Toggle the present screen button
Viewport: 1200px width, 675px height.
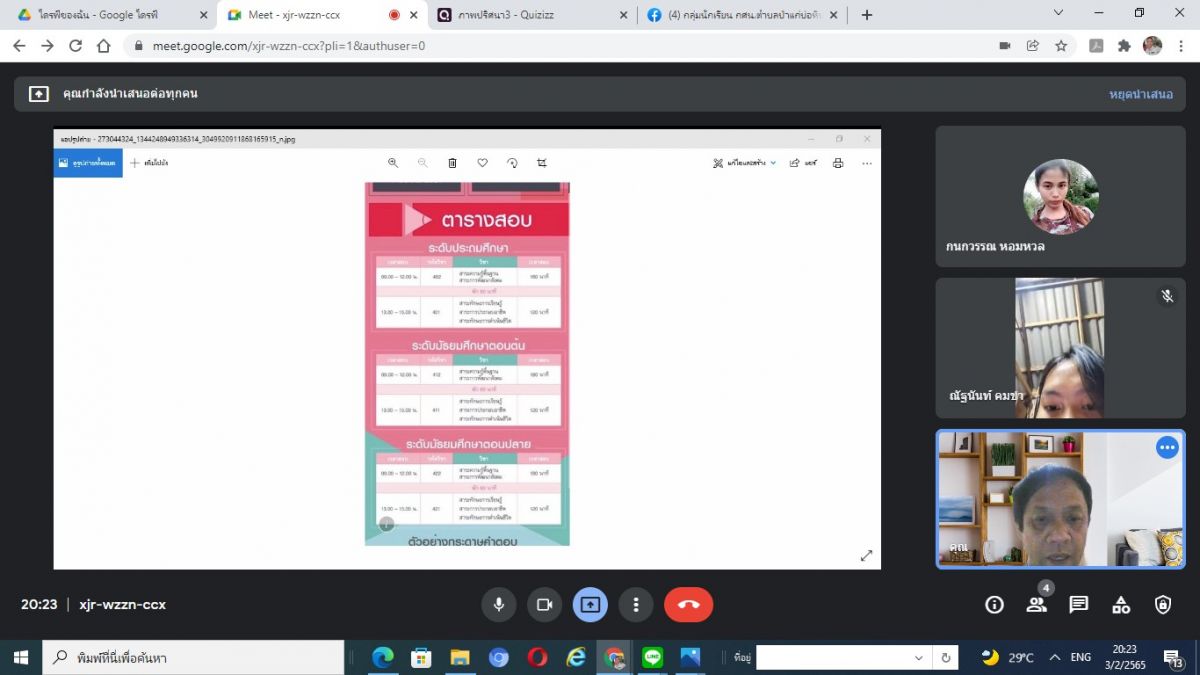click(590, 604)
